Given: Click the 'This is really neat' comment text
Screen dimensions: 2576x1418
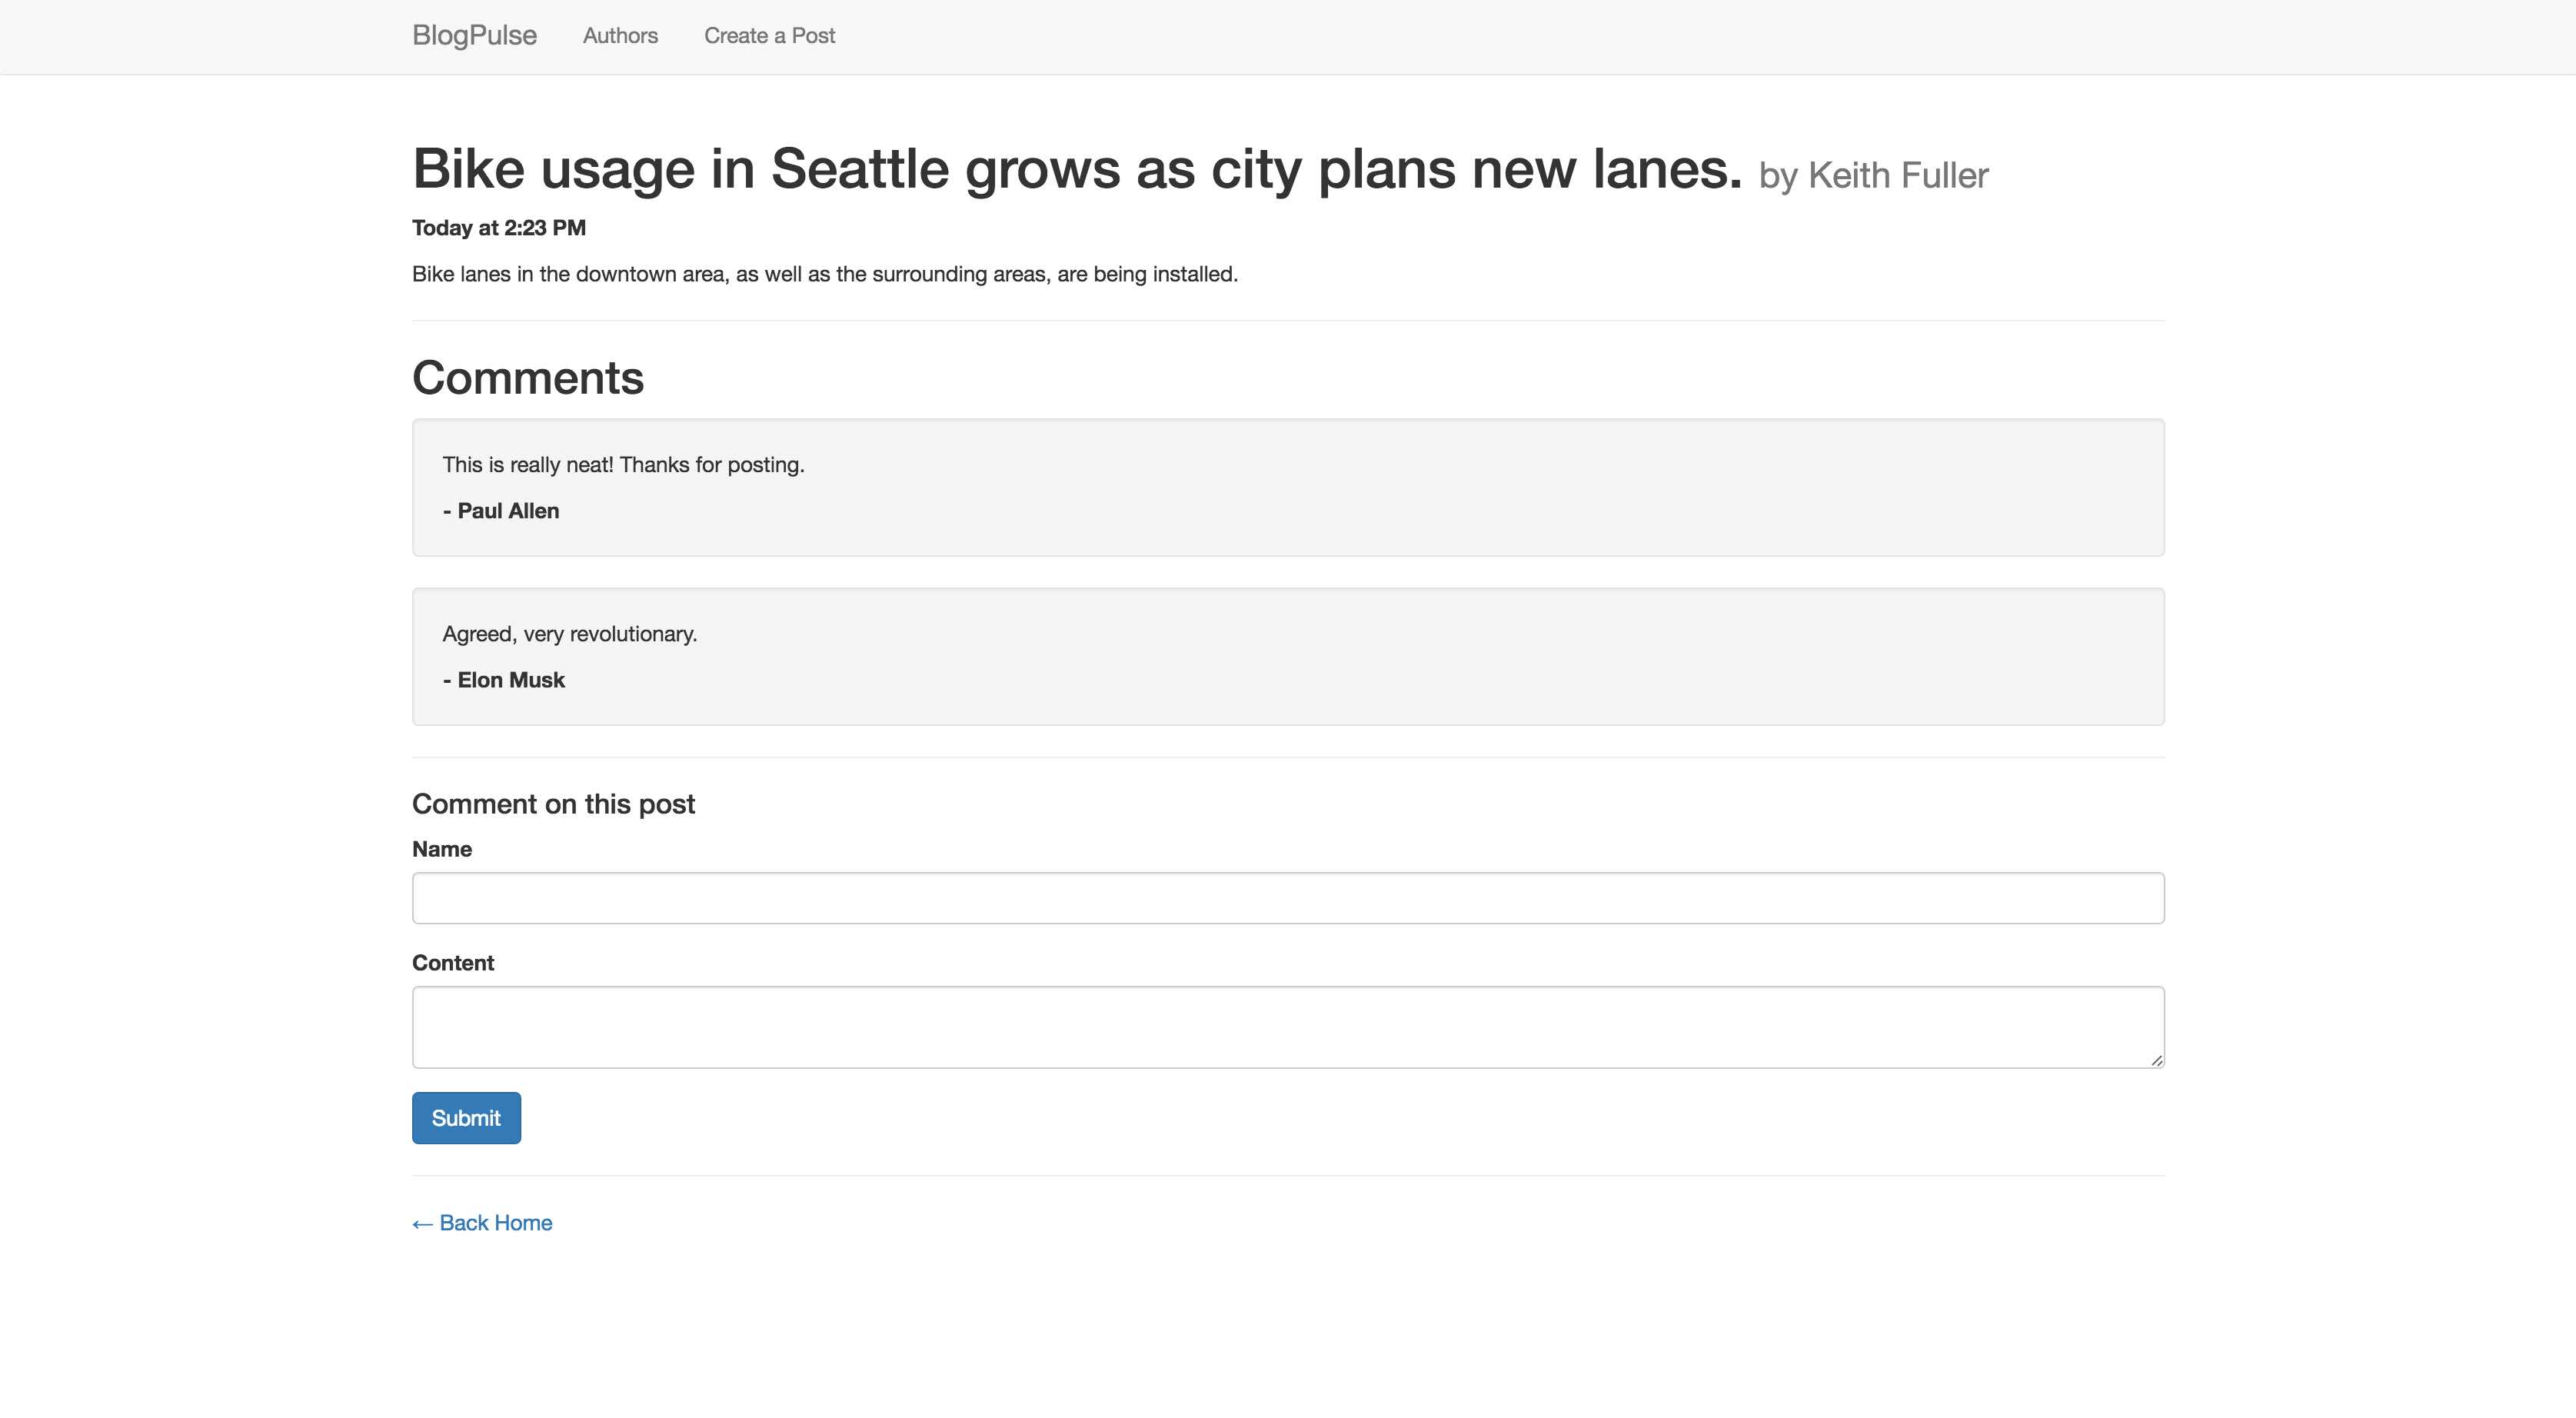Looking at the screenshot, I should coord(623,465).
